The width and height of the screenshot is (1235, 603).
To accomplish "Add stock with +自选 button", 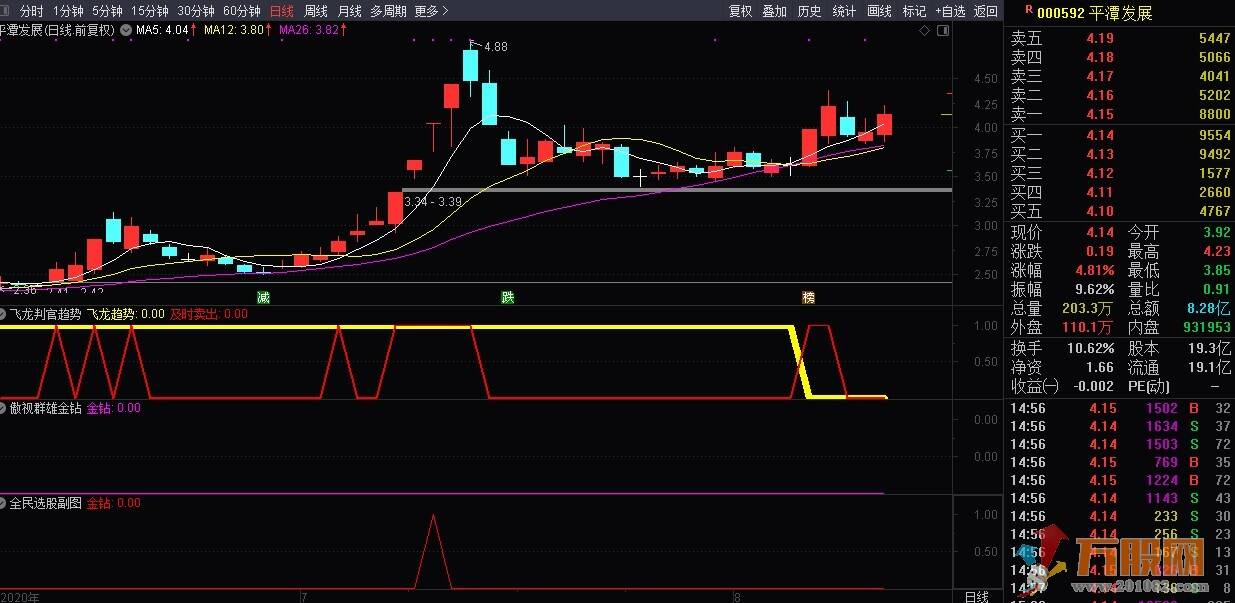I will click(950, 11).
